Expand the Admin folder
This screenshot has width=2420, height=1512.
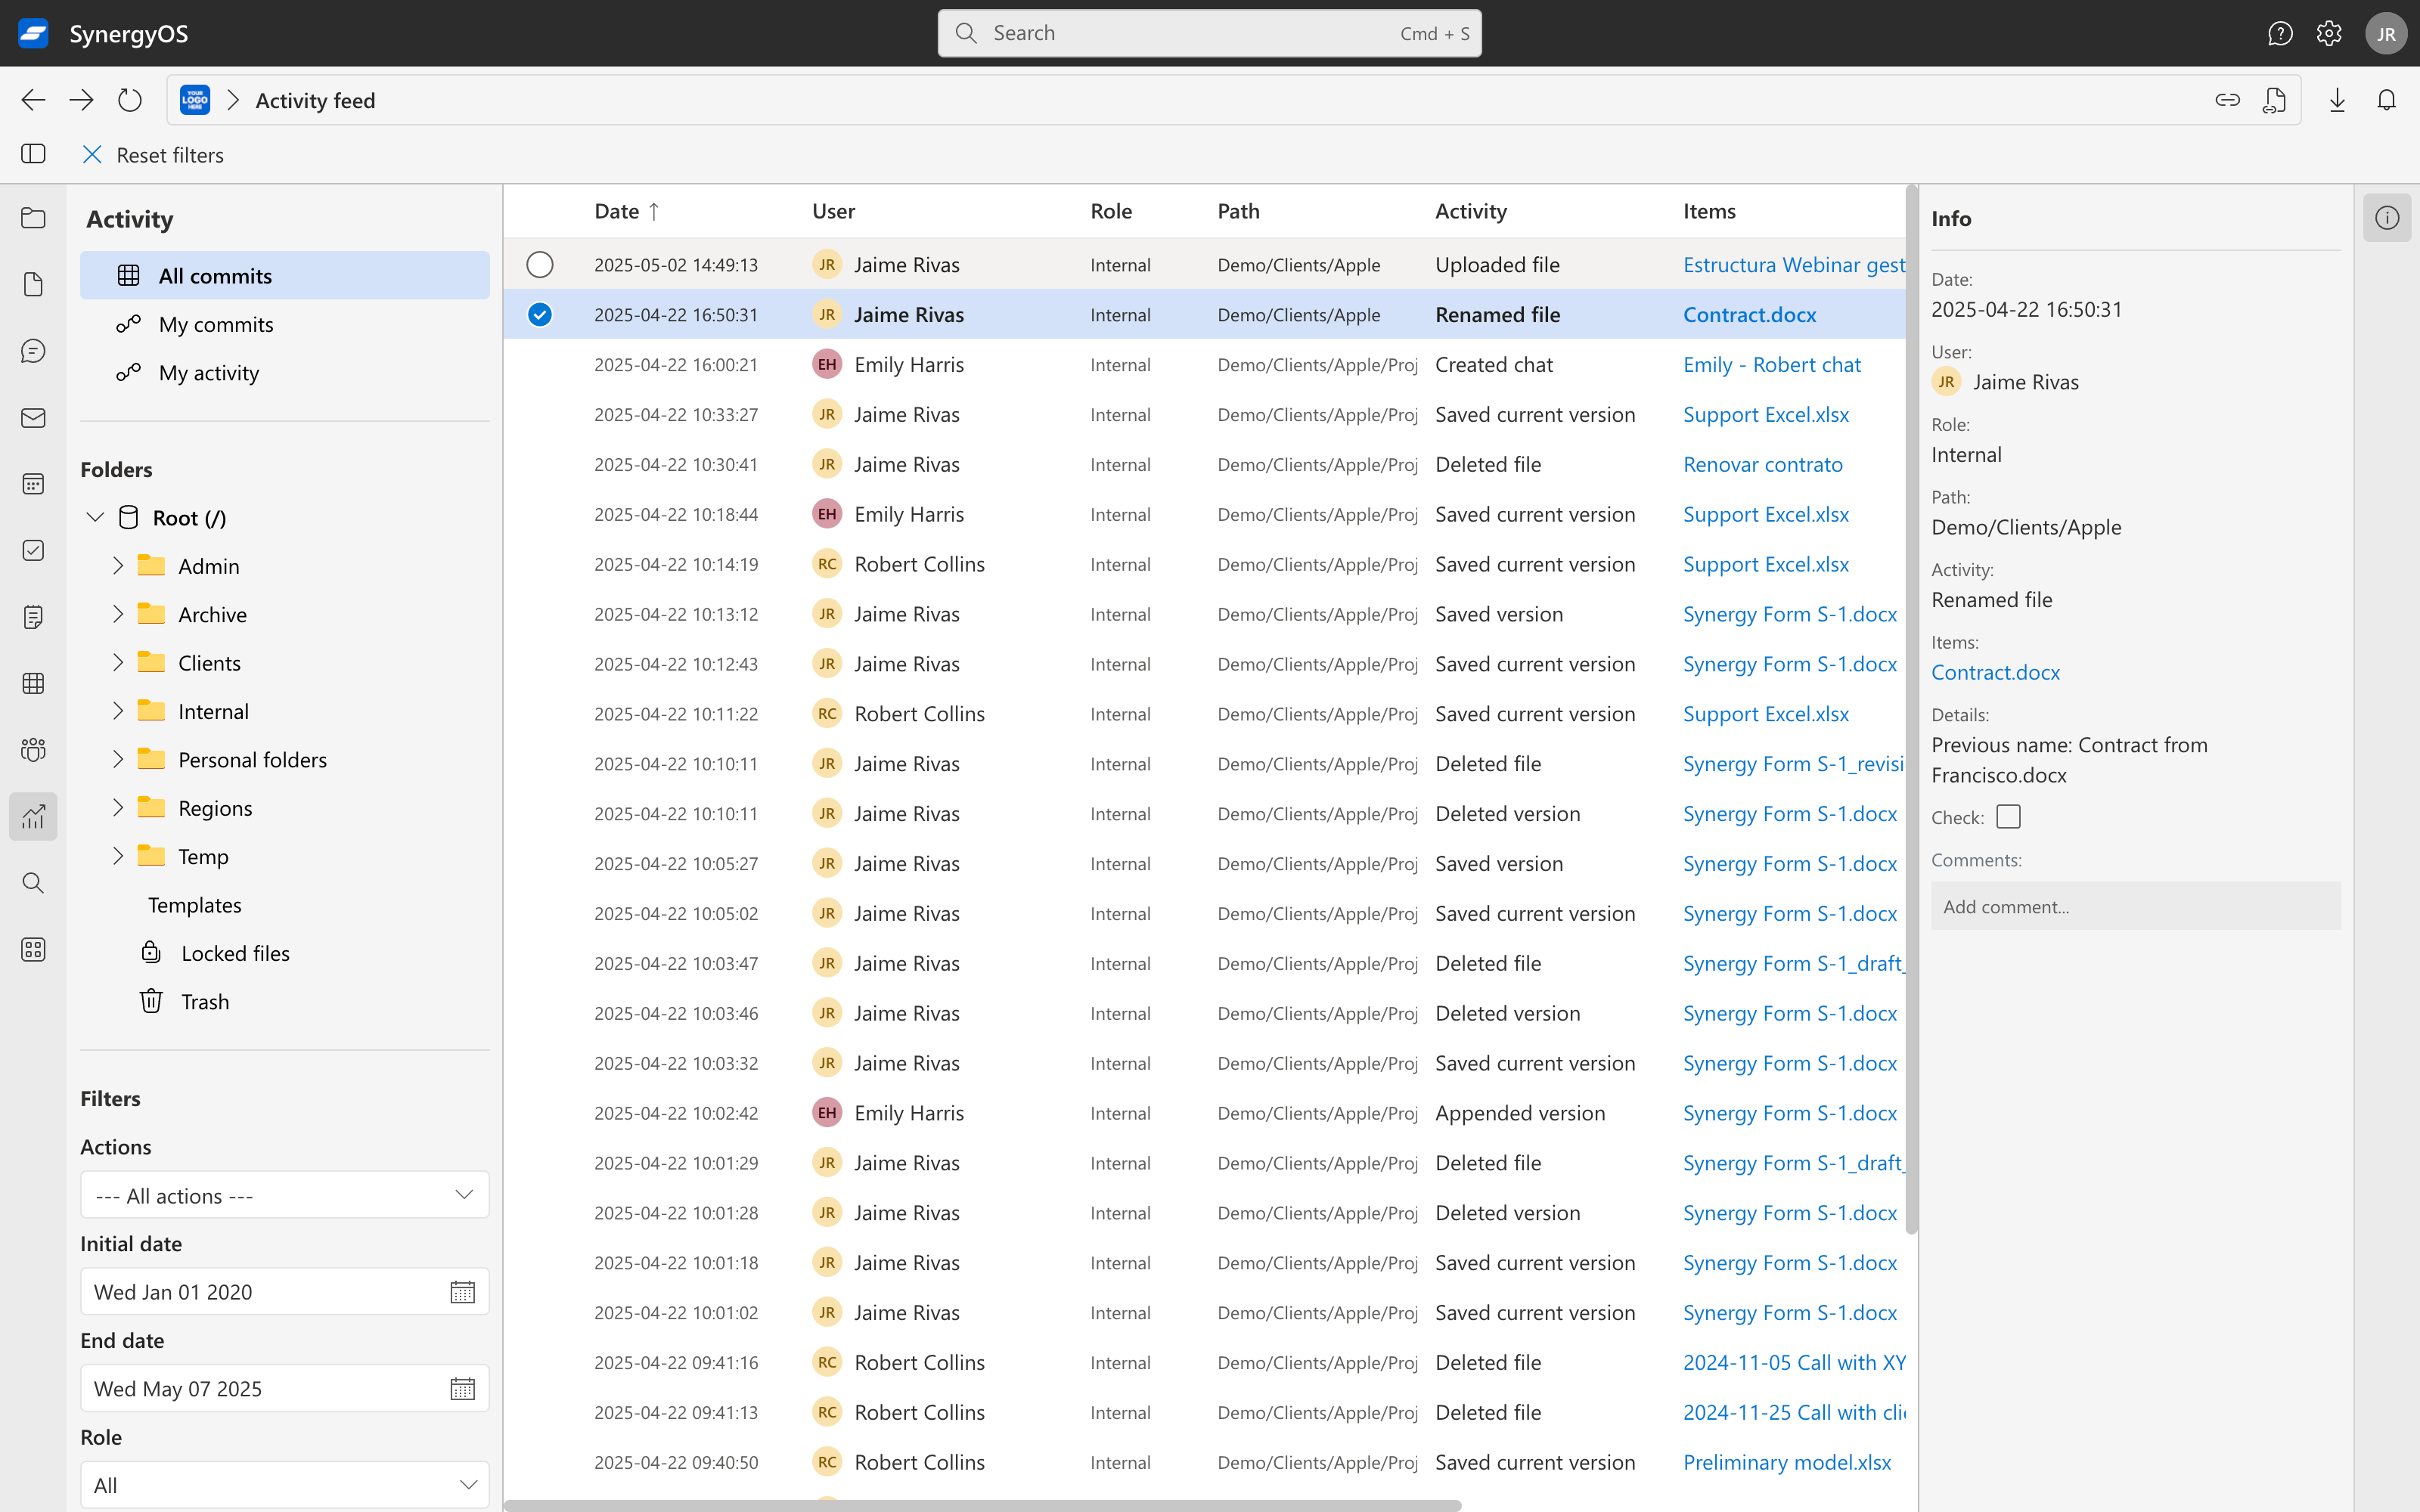pos(118,566)
